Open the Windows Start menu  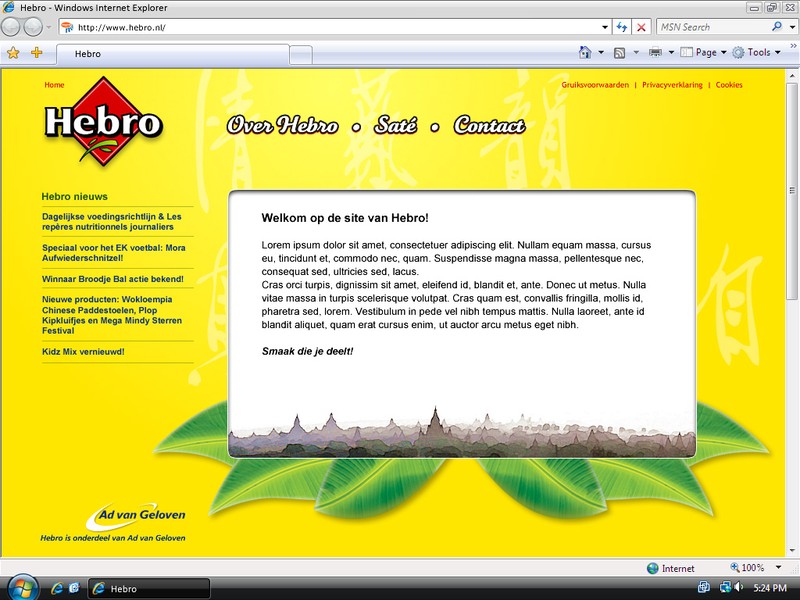21,587
